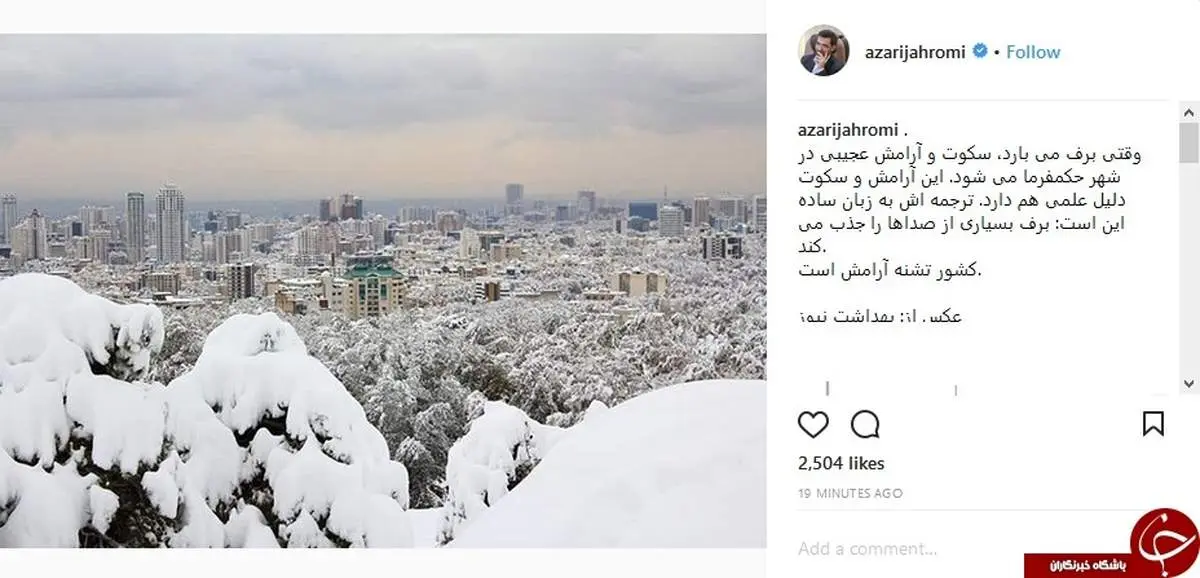The height and width of the screenshot is (578, 1200).
Task: Open azarijahromi username in caption
Action: coord(849,130)
